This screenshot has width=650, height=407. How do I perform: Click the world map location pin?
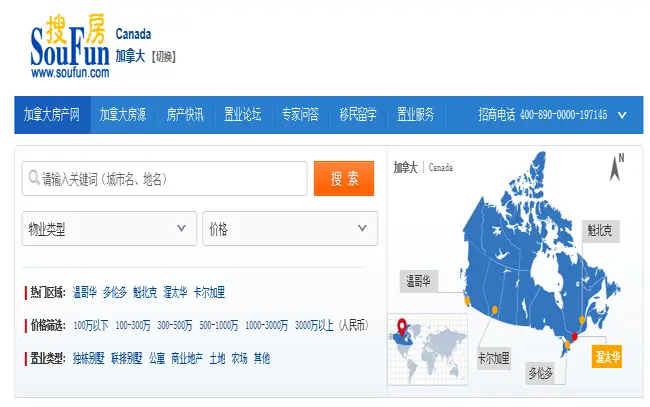point(402,327)
